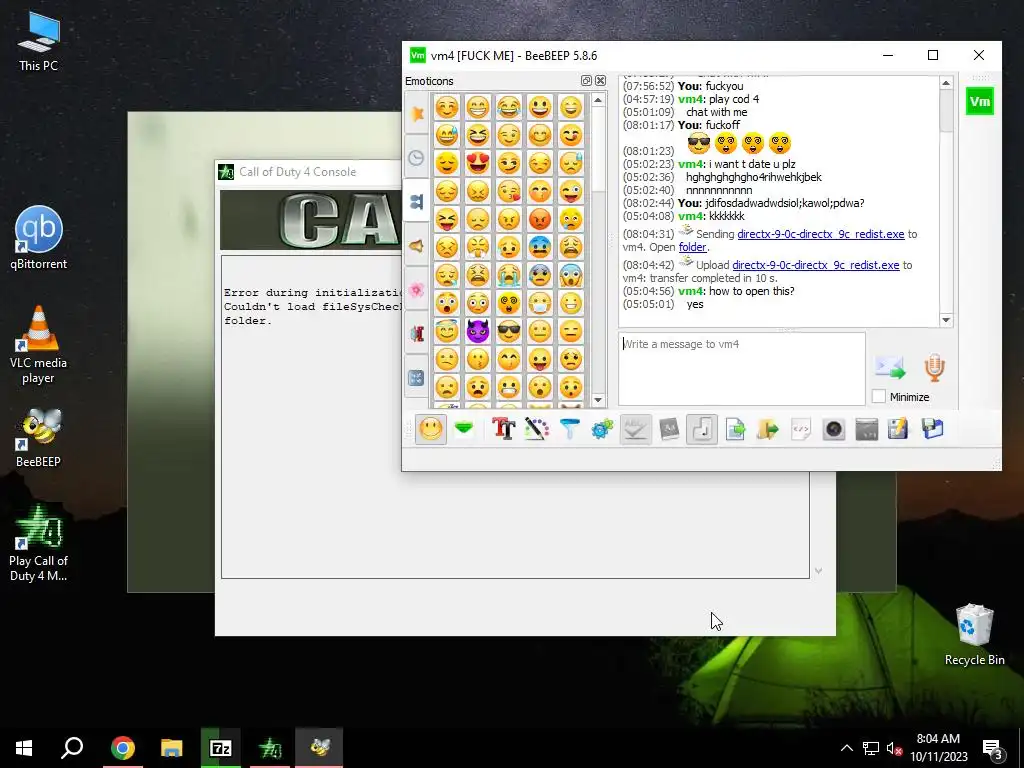Toggle the spell check ABC button
Viewport: 1024px width, 768px height.
point(635,429)
